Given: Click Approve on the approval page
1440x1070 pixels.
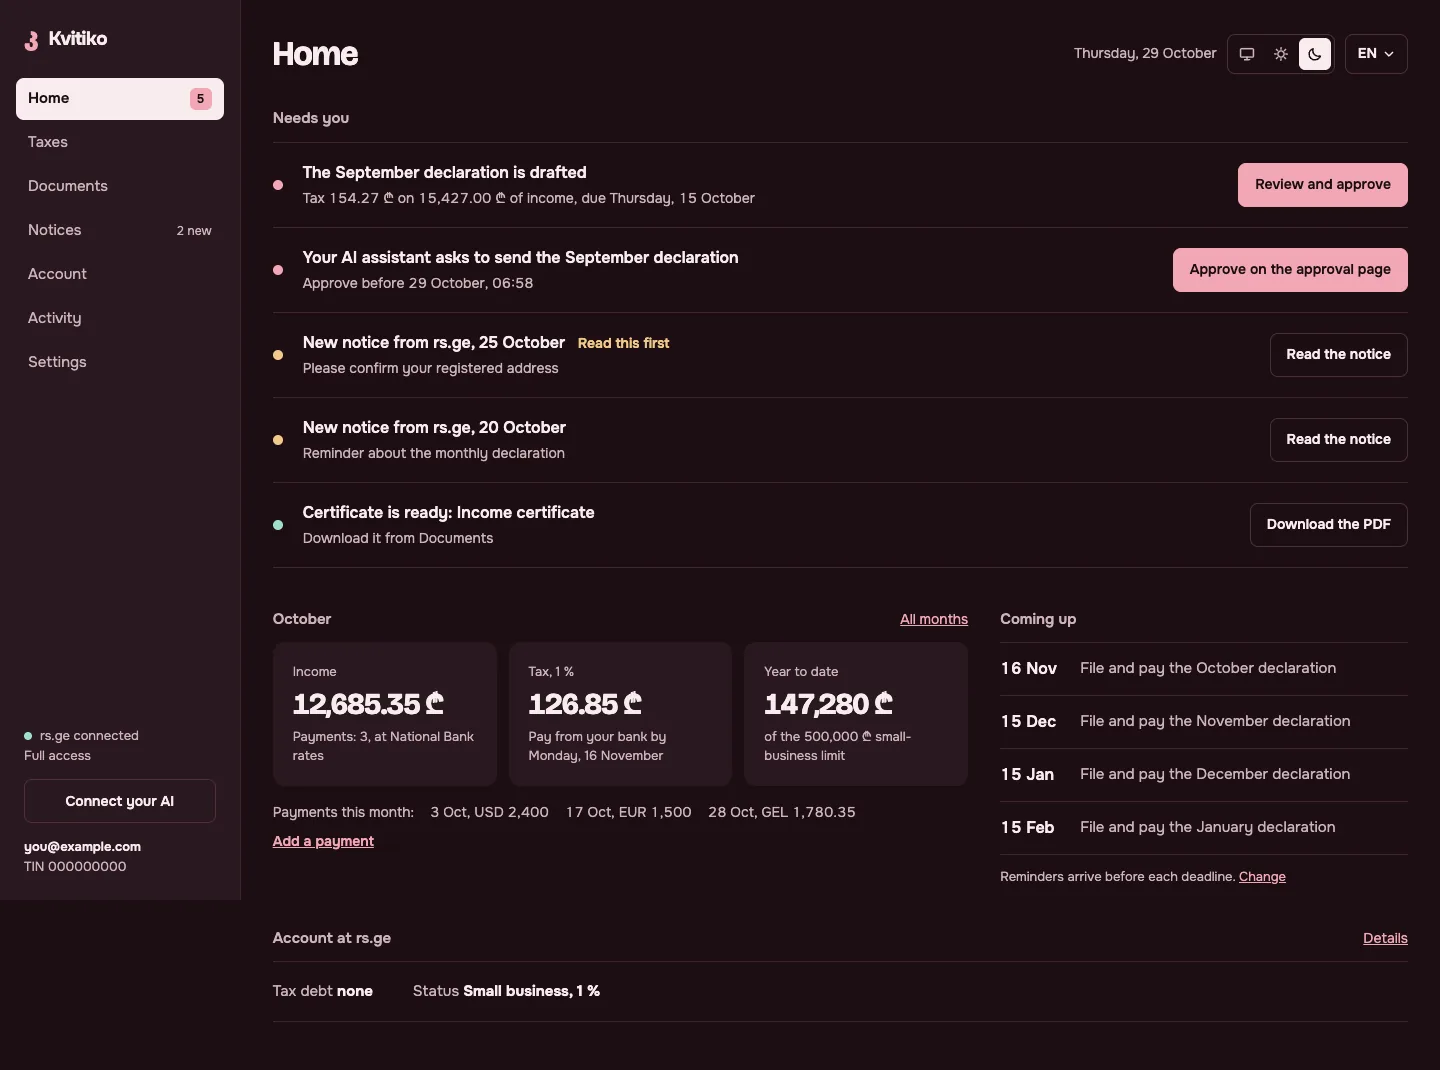Looking at the screenshot, I should 1290,270.
